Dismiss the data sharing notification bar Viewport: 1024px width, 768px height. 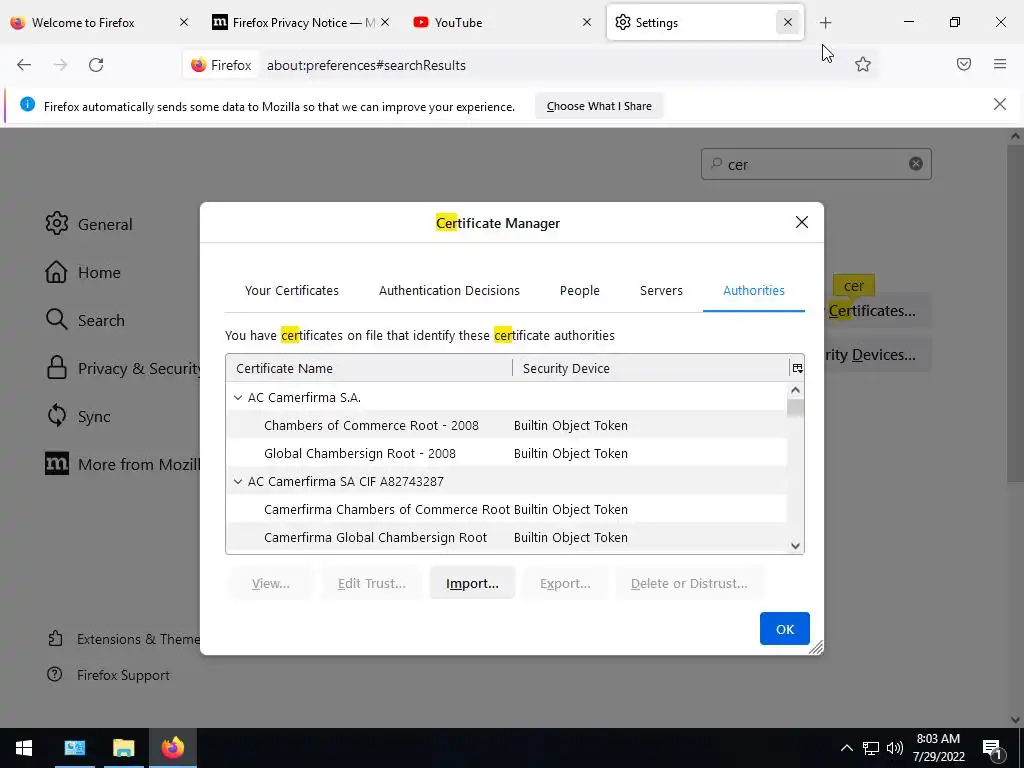(x=999, y=104)
